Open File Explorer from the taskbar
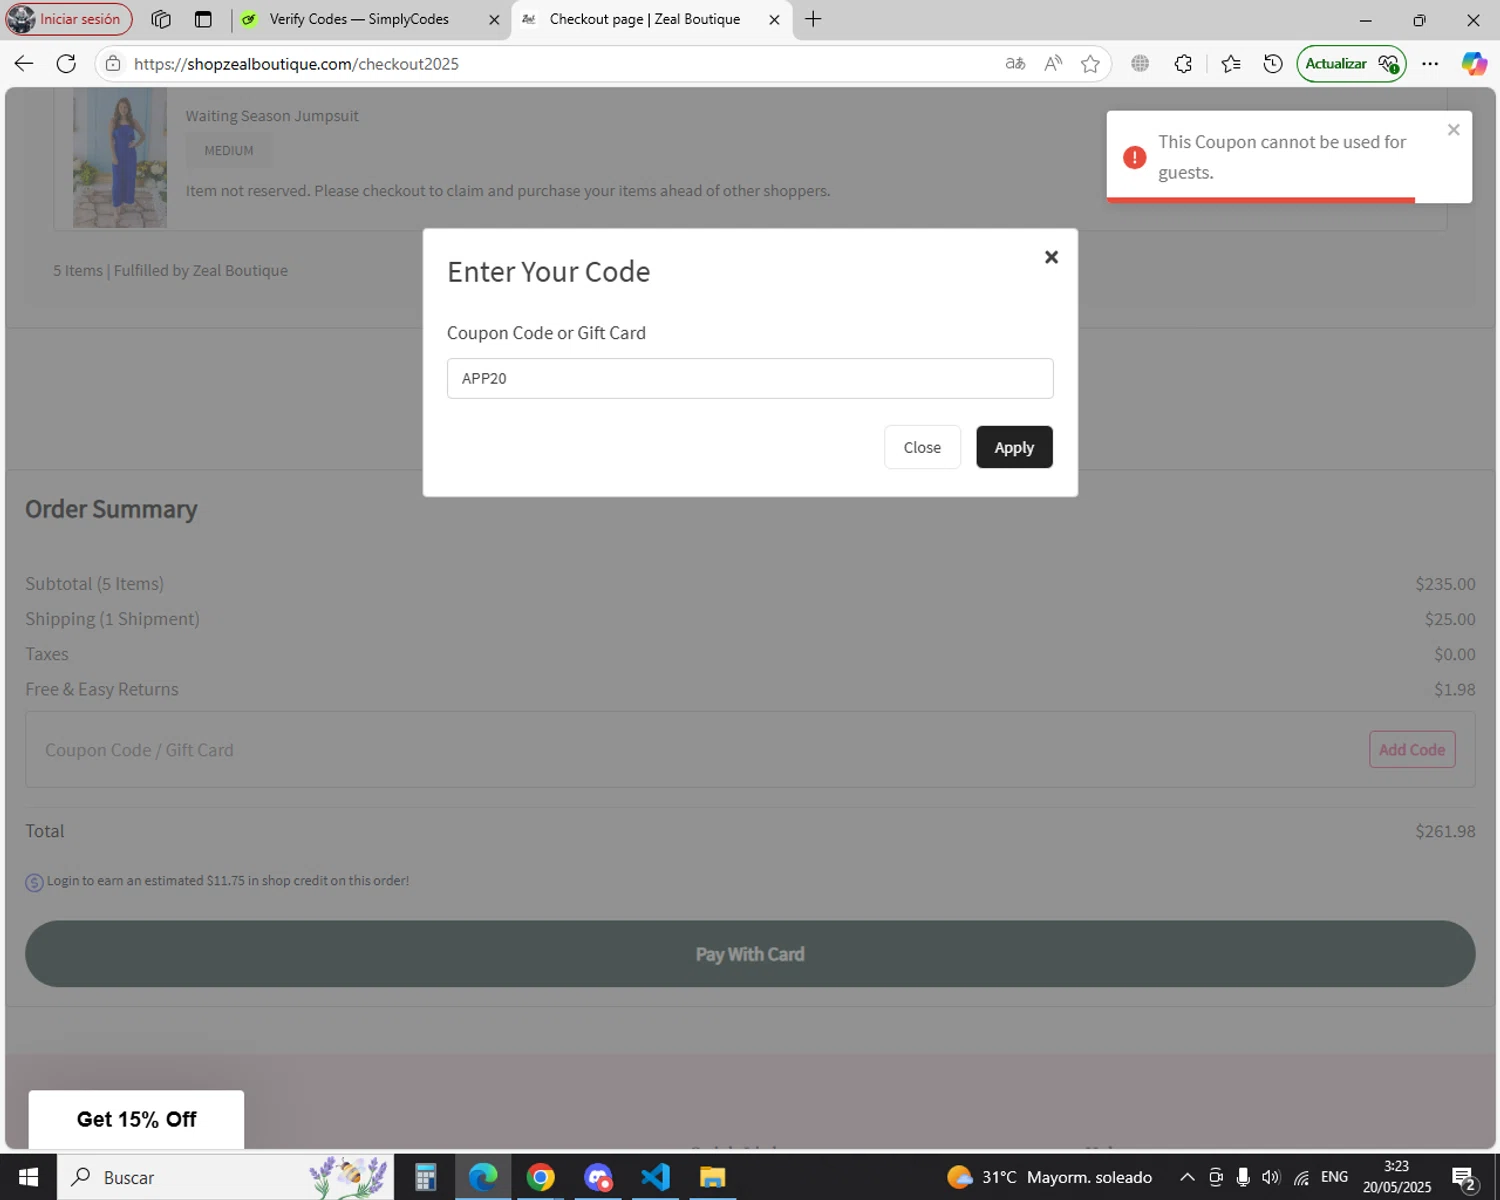The width and height of the screenshot is (1500, 1200). (x=712, y=1177)
